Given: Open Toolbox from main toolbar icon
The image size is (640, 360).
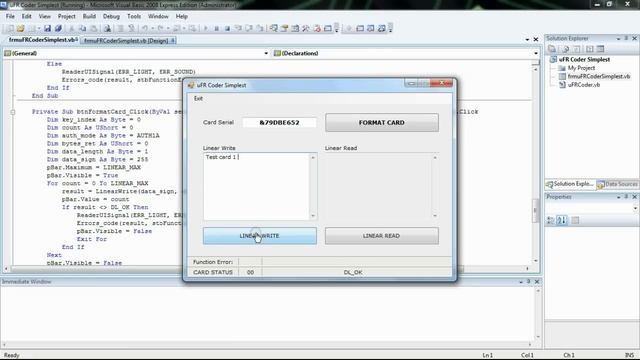Looking at the screenshot, I should coord(305,28).
